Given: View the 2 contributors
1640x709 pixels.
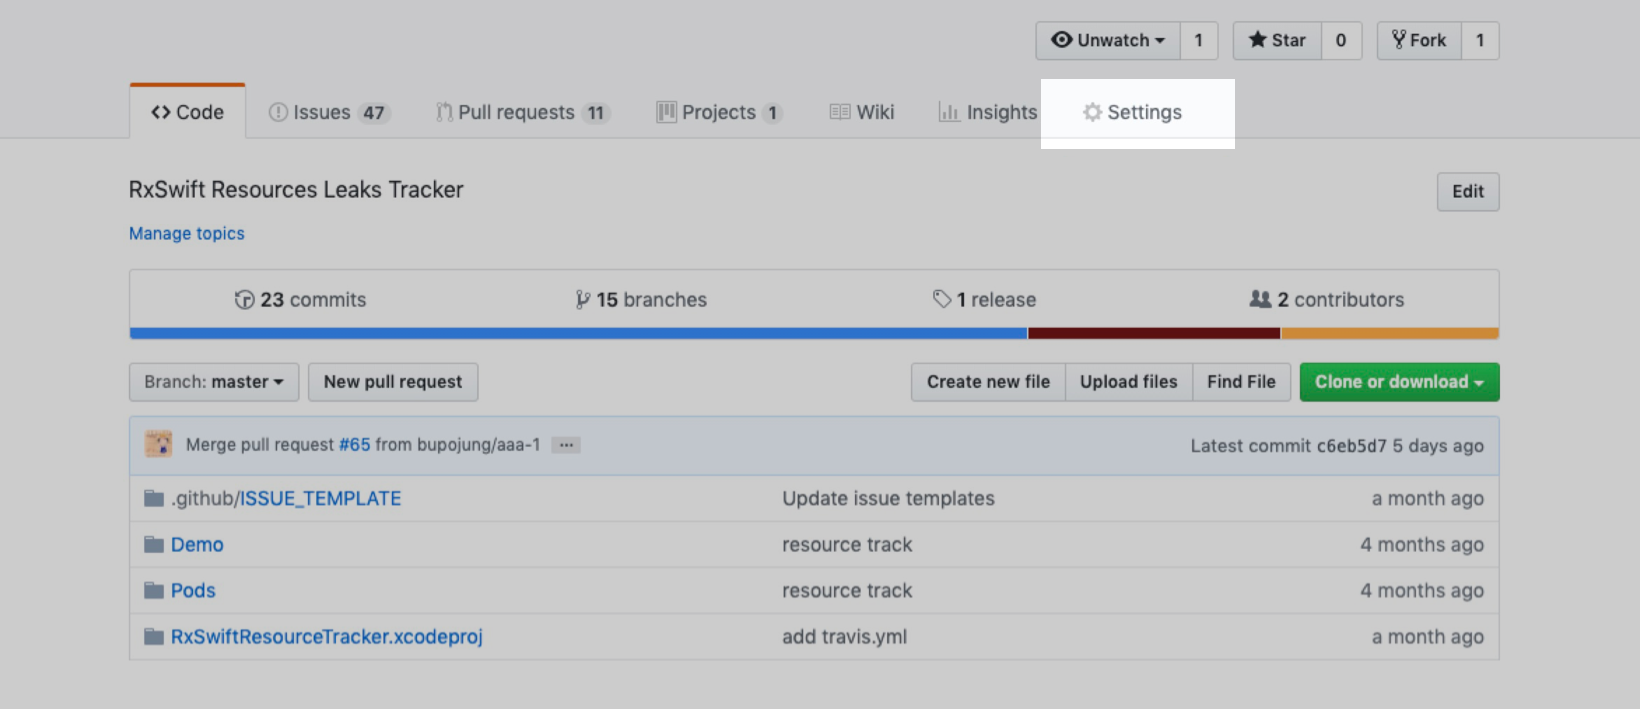Looking at the screenshot, I should tap(1327, 300).
